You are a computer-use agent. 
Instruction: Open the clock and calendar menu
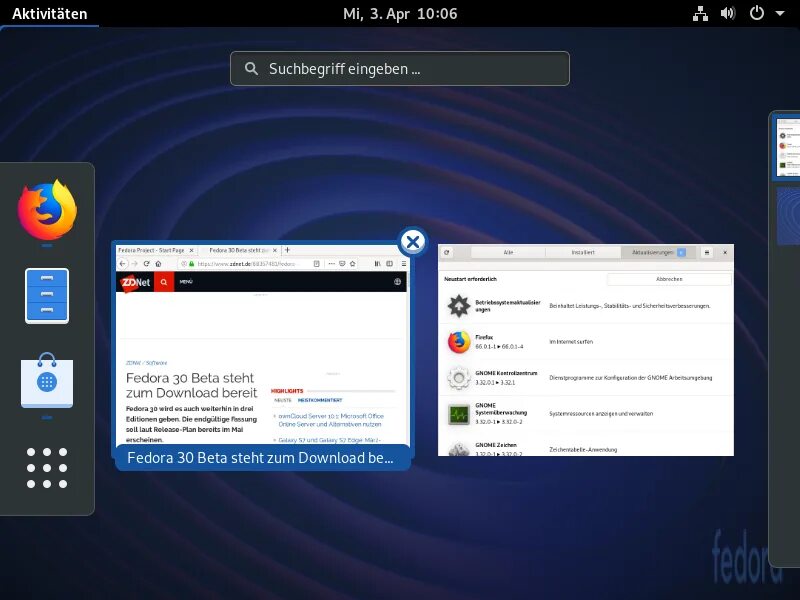[400, 13]
